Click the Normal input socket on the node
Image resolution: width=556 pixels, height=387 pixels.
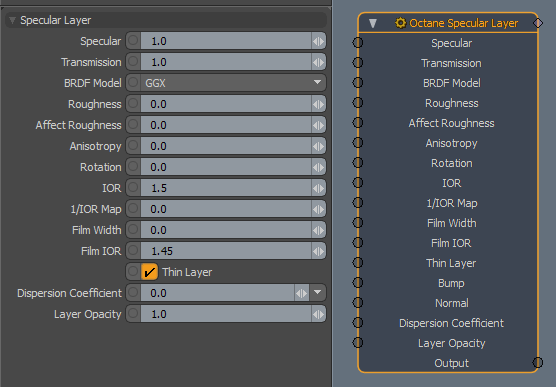[x=358, y=302]
